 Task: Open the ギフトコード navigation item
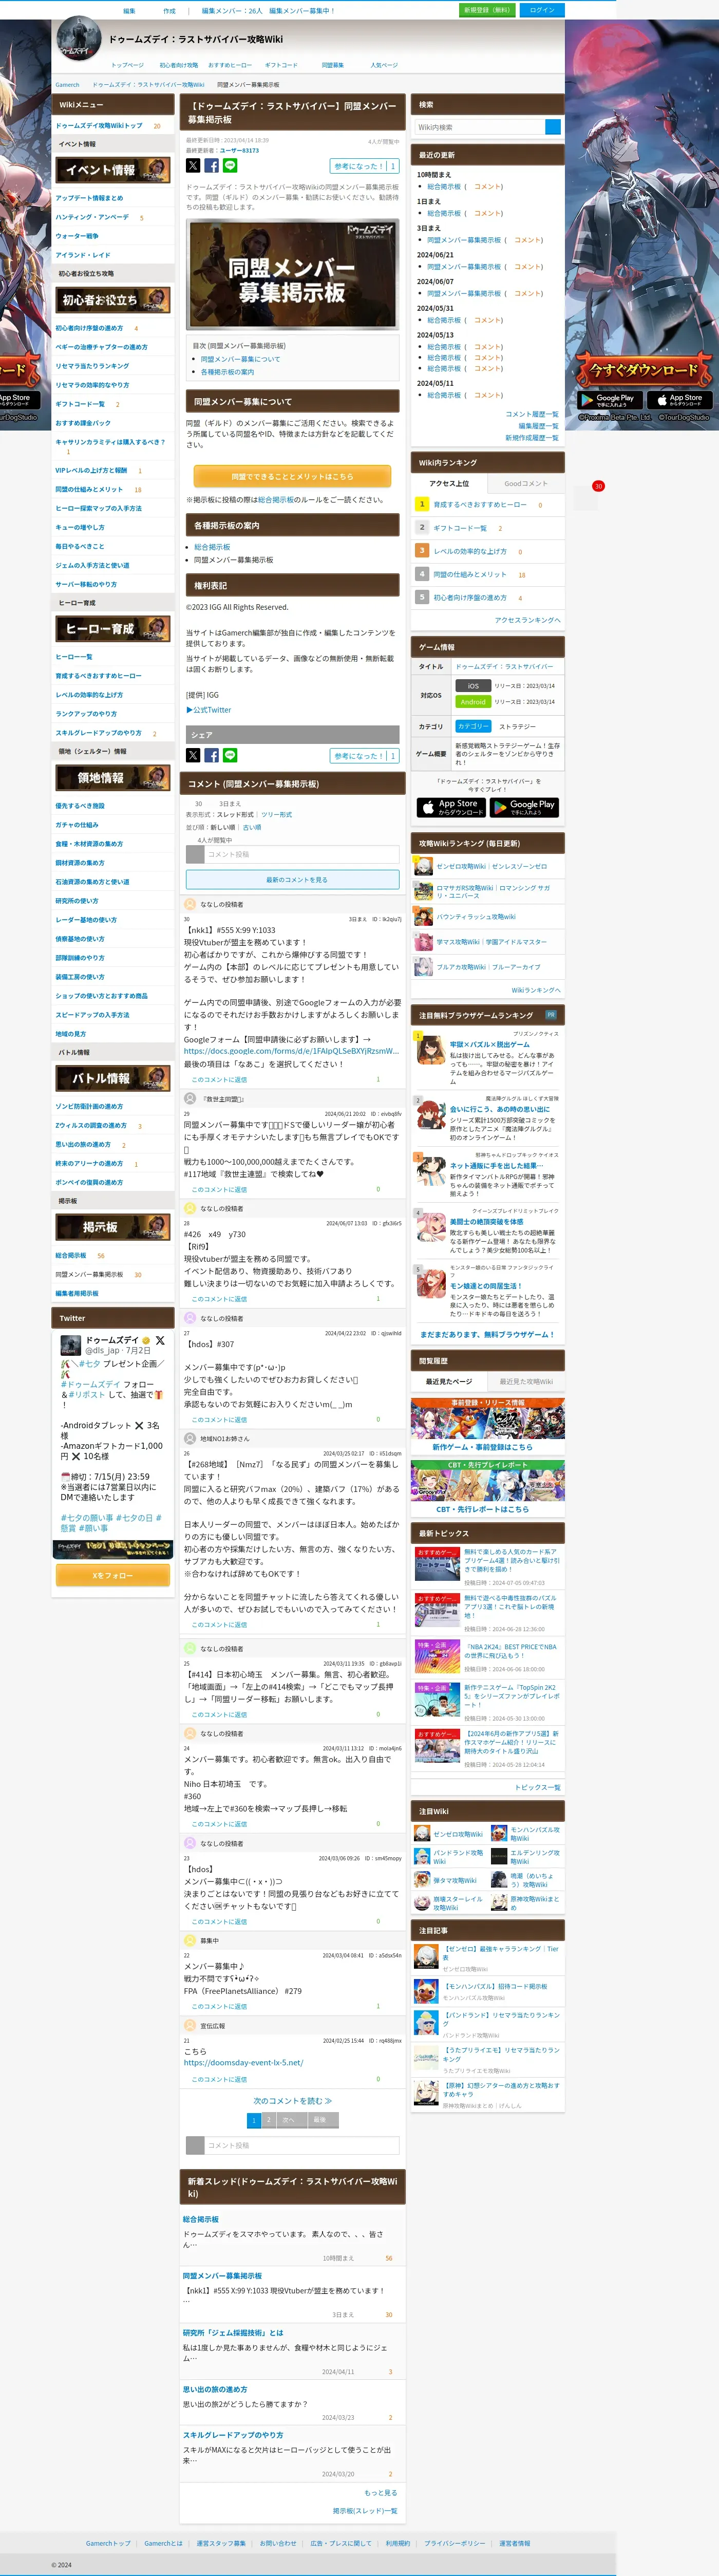click(x=281, y=65)
